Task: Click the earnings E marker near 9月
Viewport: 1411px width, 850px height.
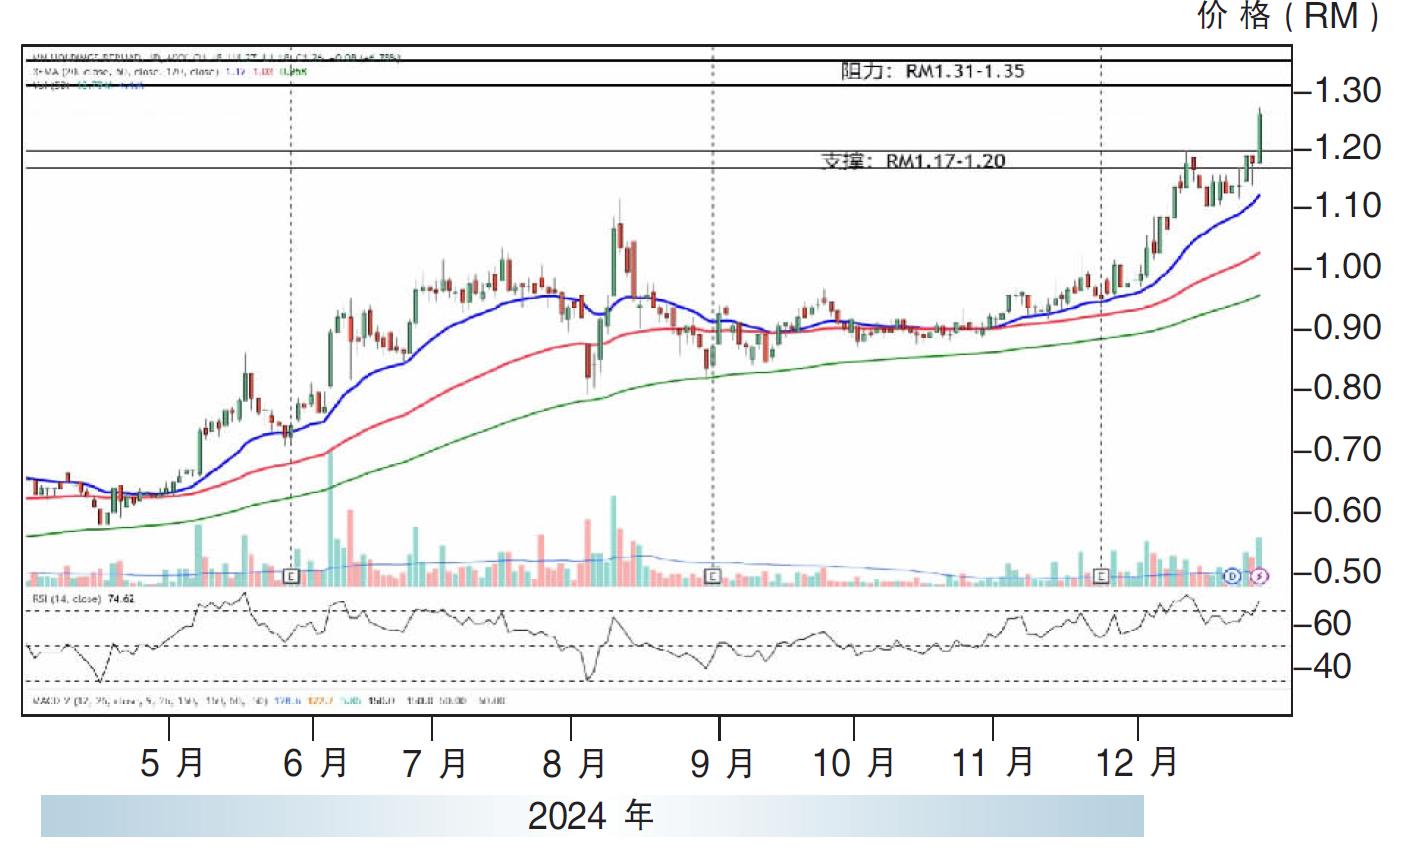Action: pos(713,576)
